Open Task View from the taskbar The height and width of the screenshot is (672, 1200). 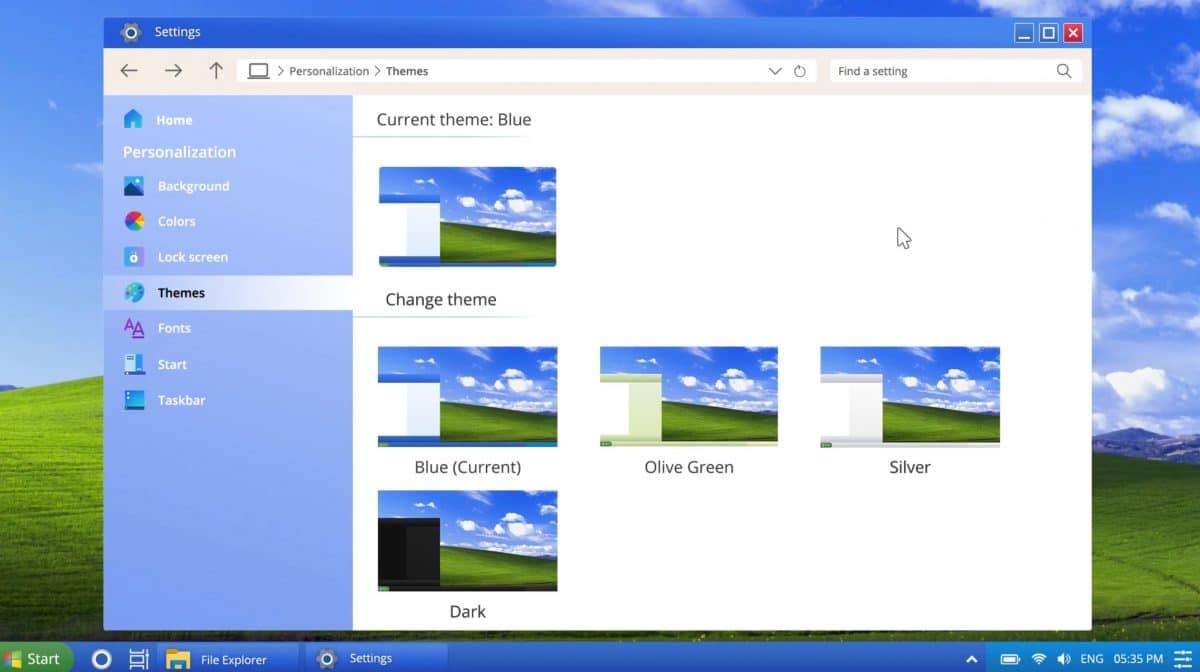[x=137, y=658]
